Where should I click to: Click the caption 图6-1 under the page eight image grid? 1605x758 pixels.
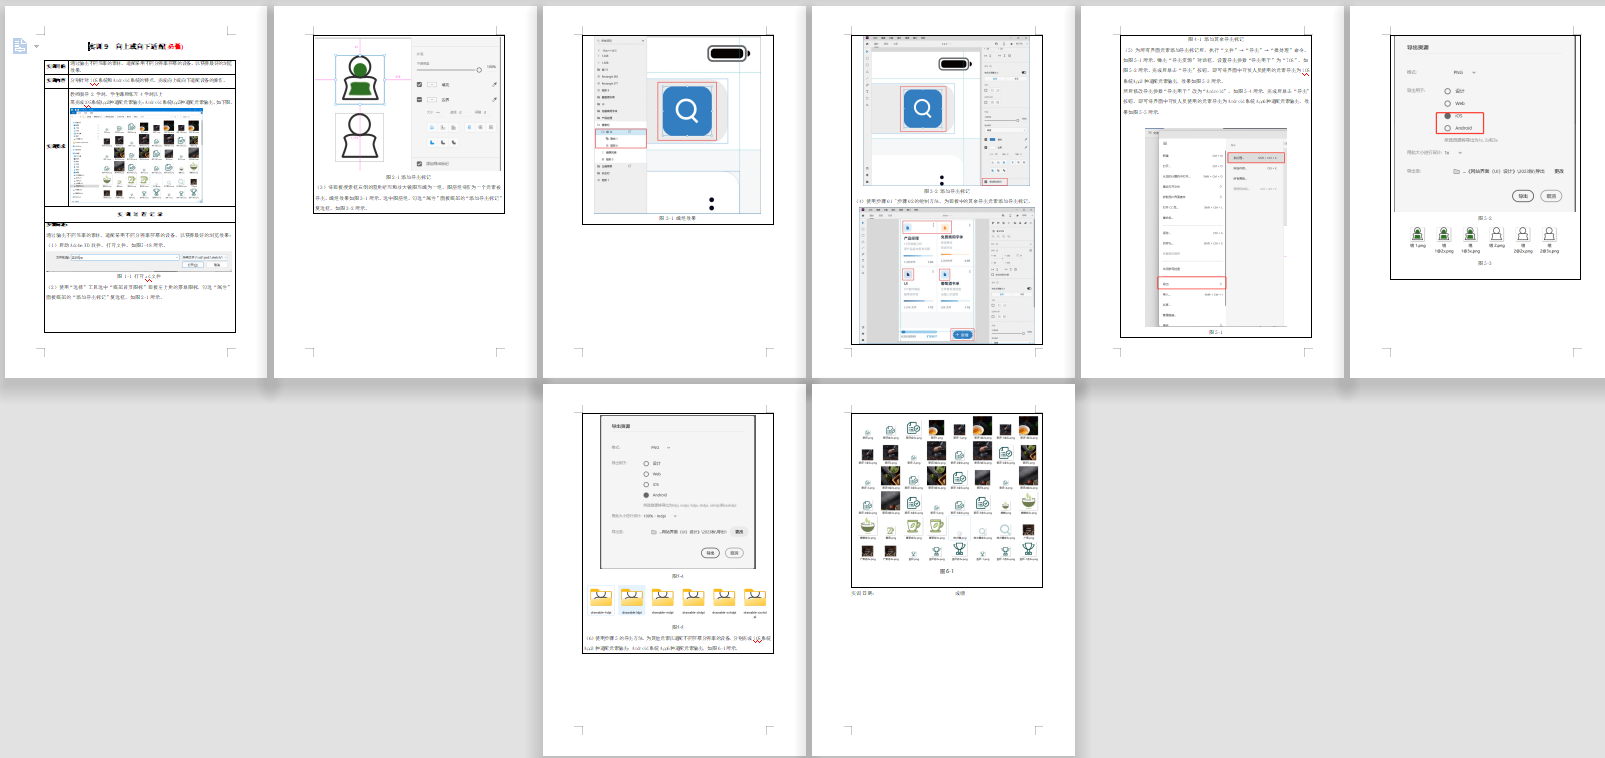tap(946, 571)
